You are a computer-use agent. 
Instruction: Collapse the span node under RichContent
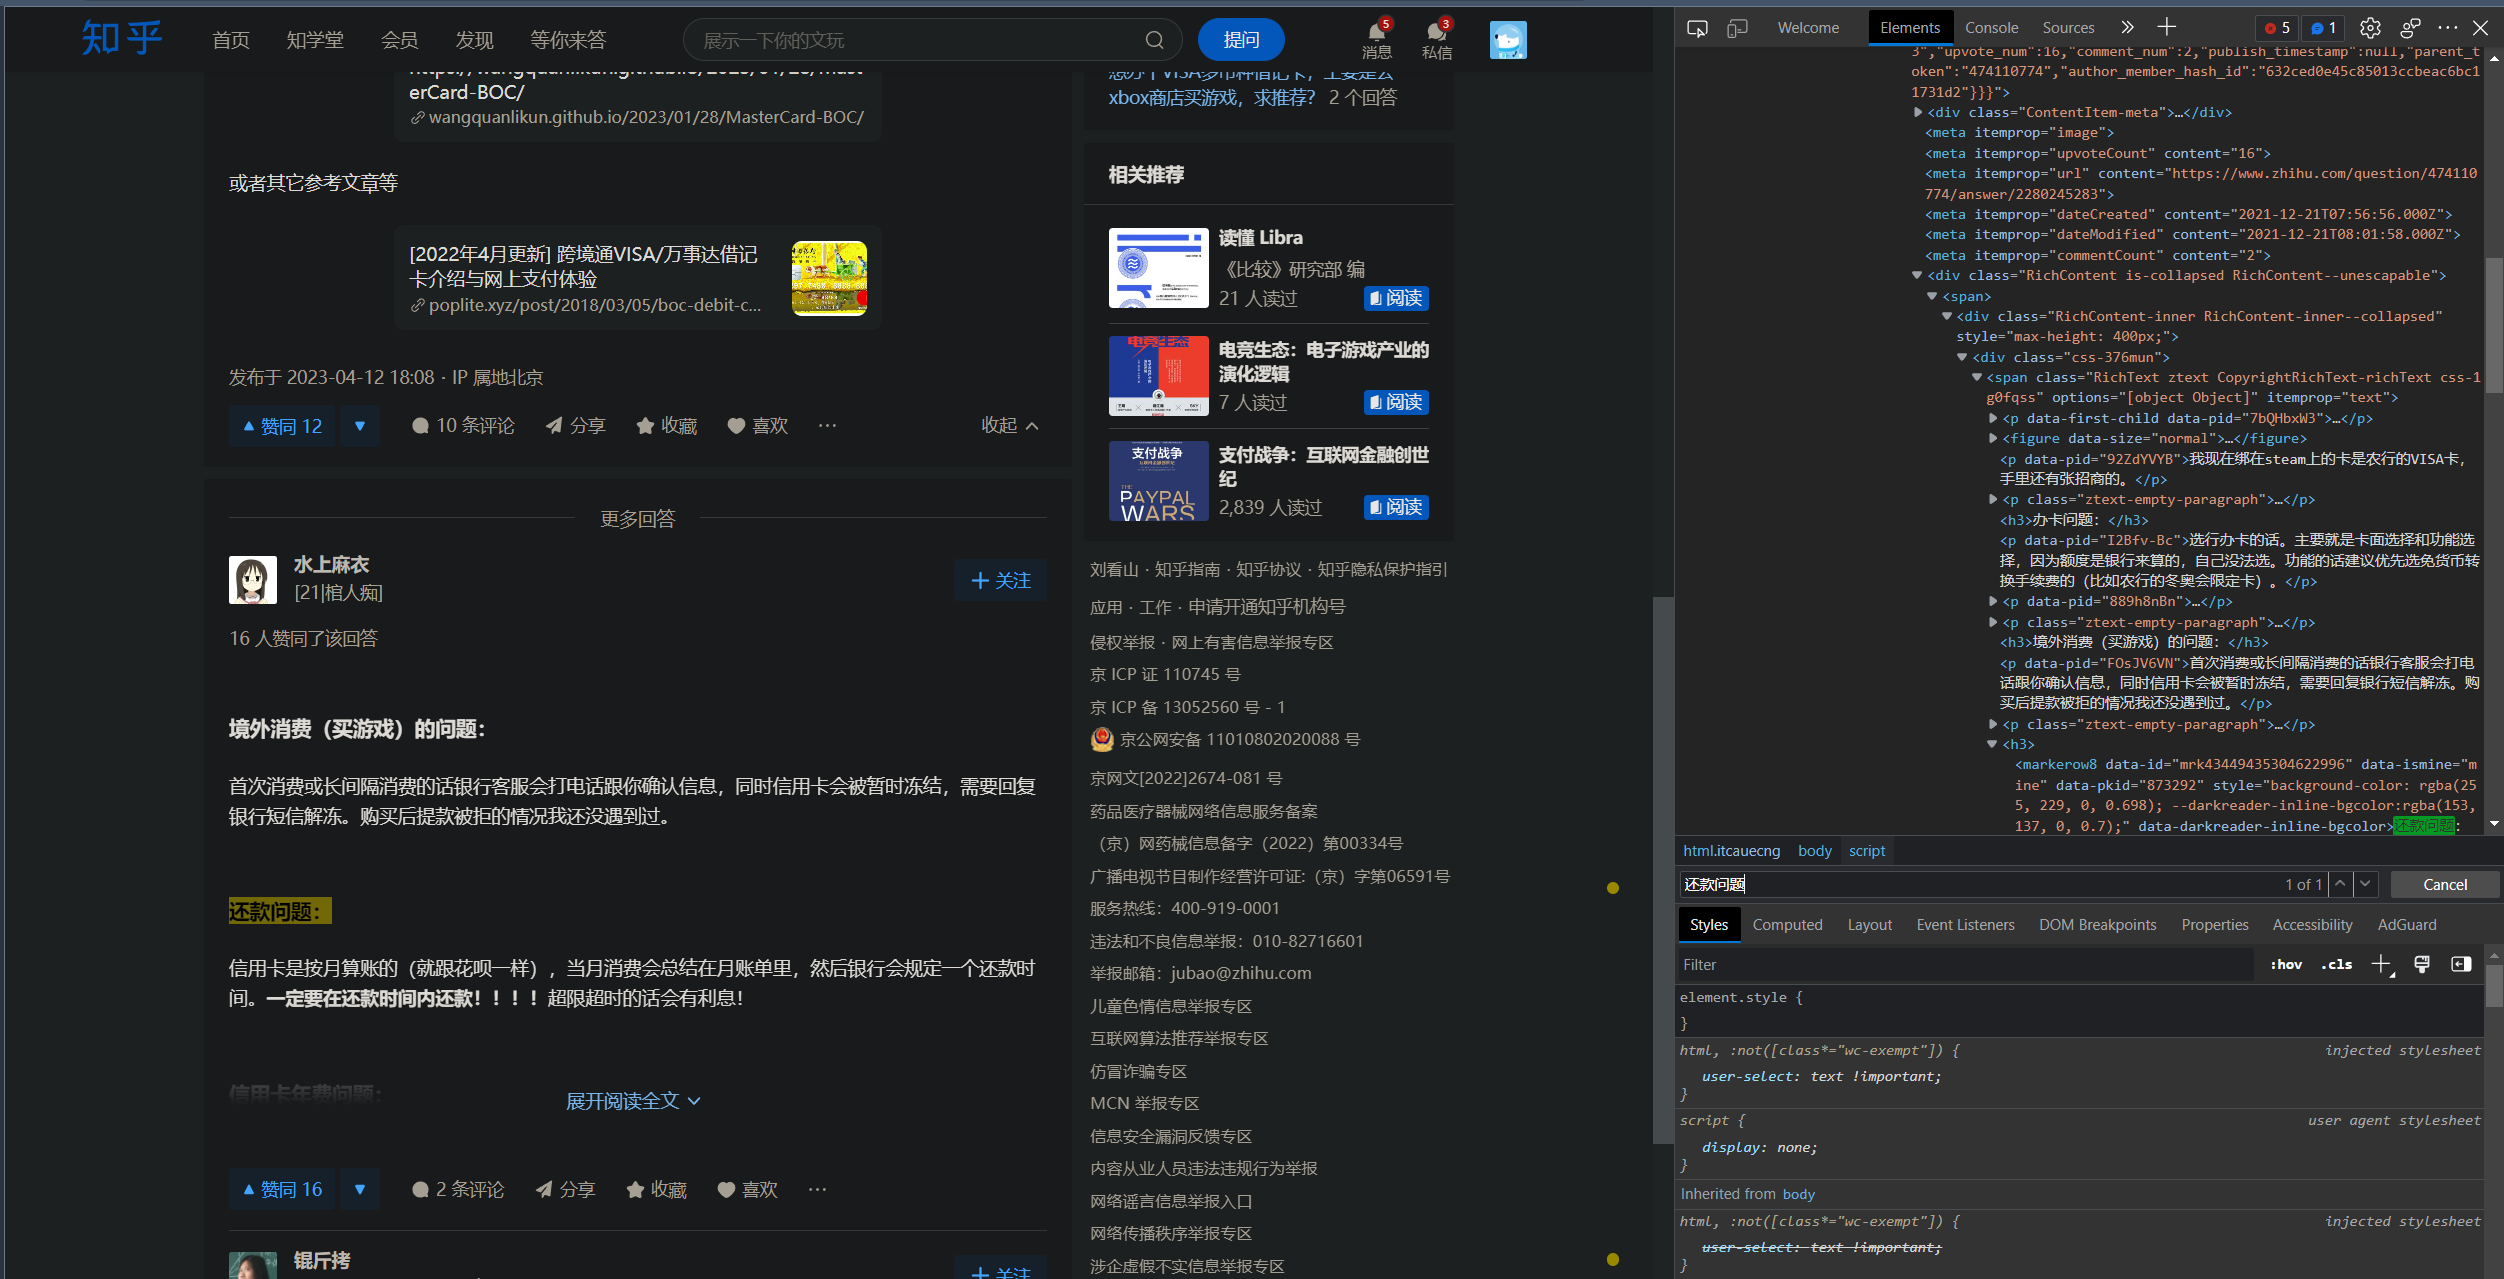coord(1932,296)
